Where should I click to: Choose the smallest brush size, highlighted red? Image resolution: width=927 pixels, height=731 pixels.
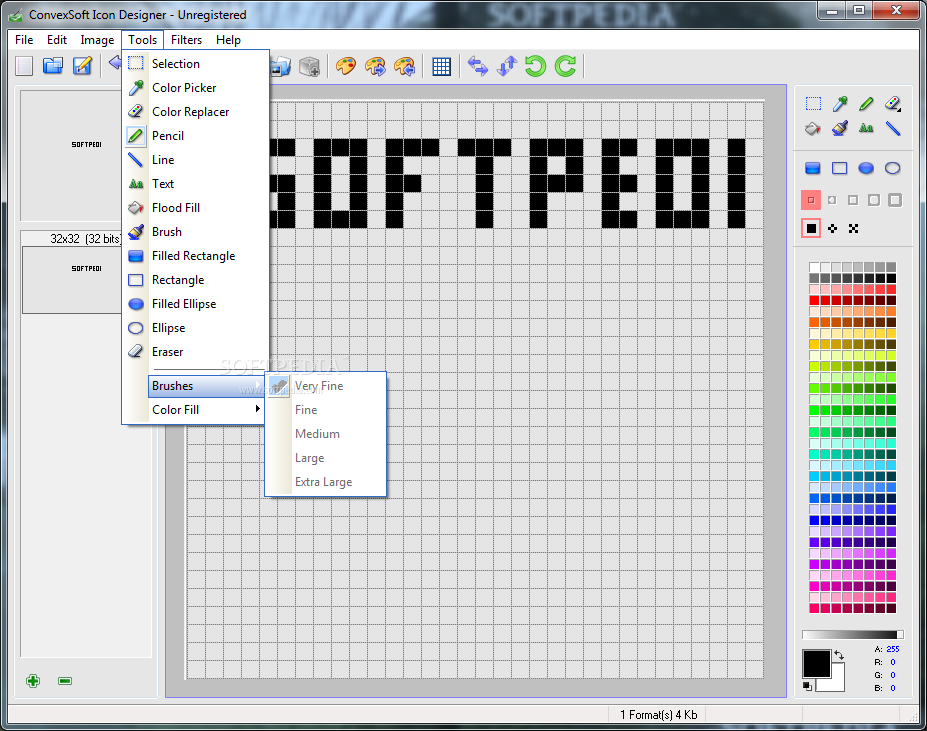point(811,200)
